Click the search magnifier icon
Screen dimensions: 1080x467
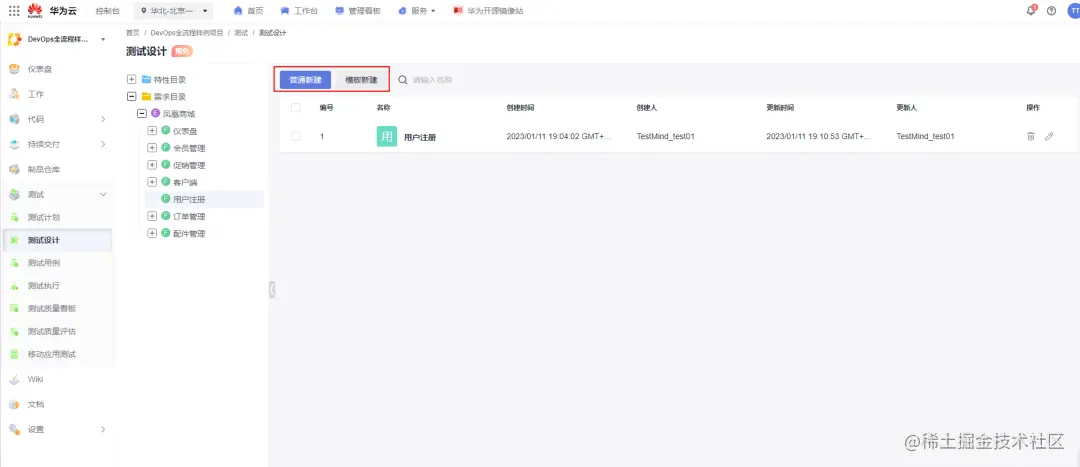403,80
